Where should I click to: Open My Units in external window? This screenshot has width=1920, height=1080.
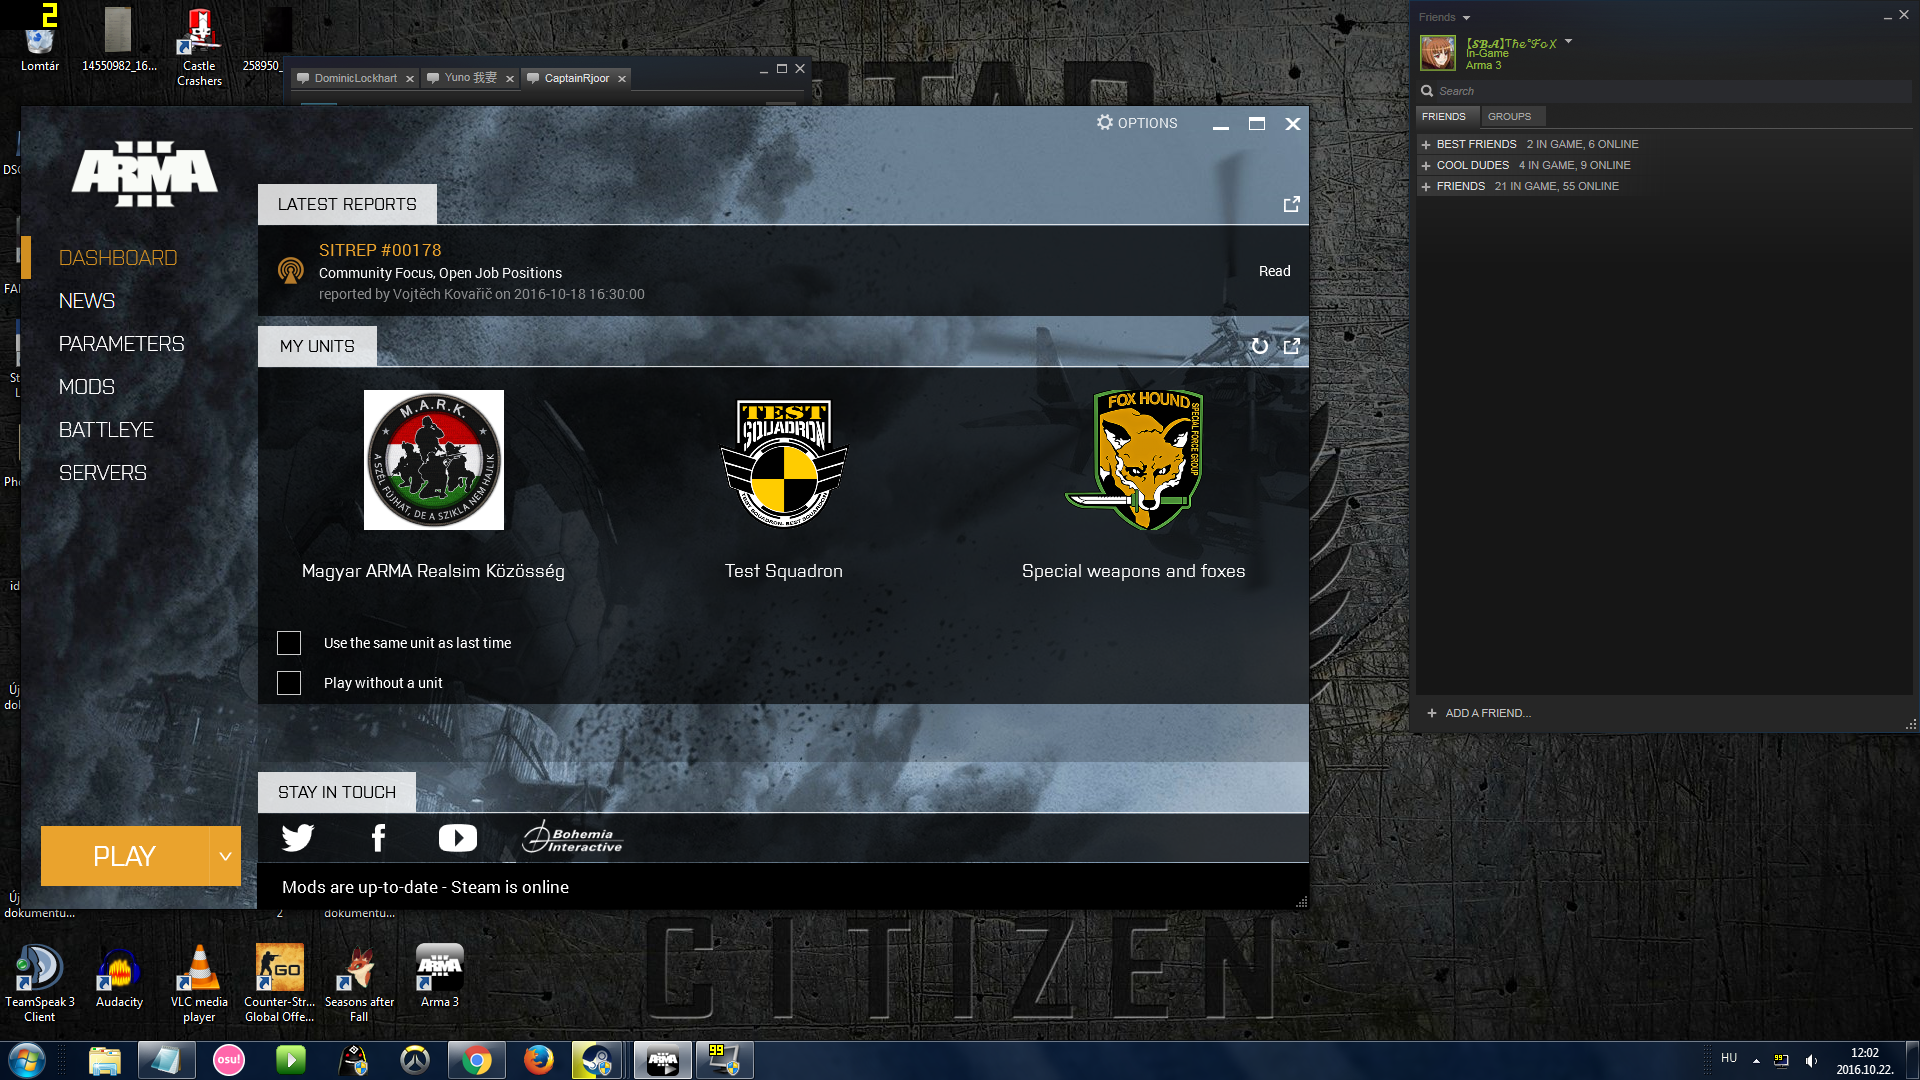pos(1292,346)
